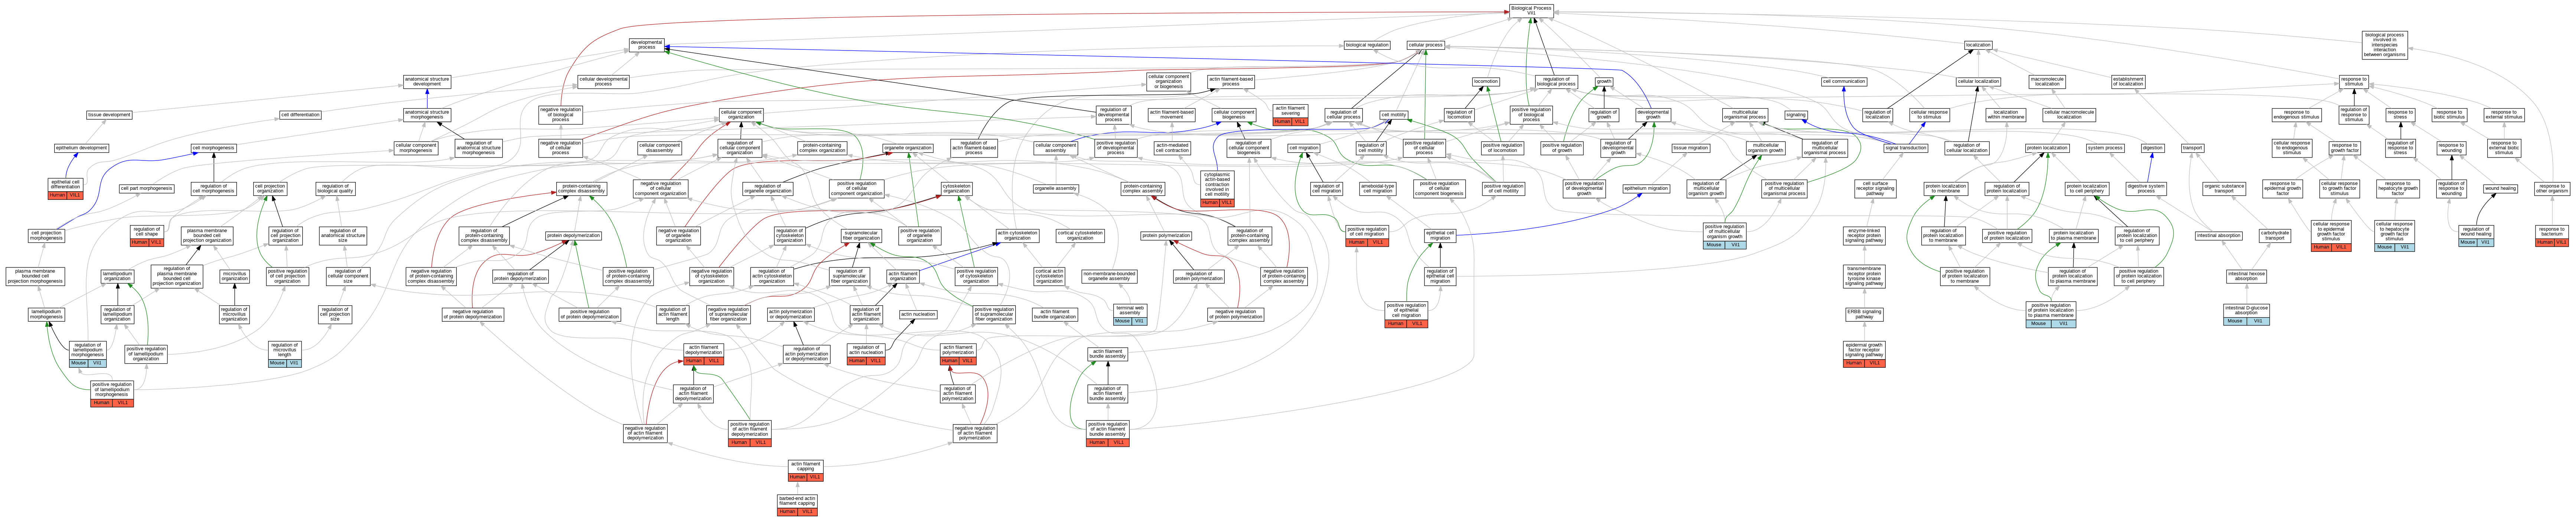The width and height of the screenshot is (2576, 520).
Task: Select the 'carbohydrate transport' node
Action: point(2275,236)
